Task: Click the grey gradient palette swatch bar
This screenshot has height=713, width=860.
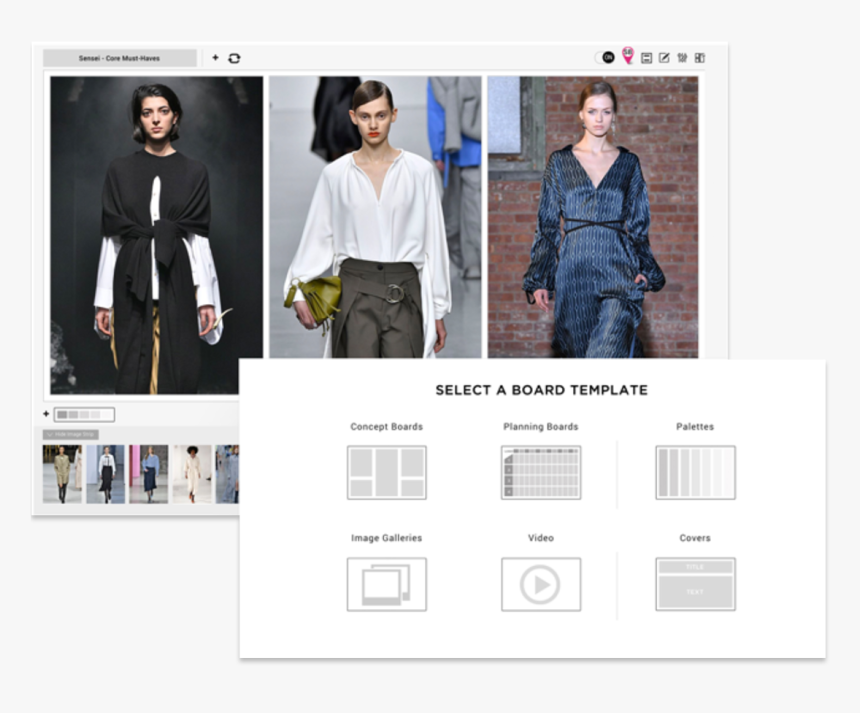Action: (84, 415)
